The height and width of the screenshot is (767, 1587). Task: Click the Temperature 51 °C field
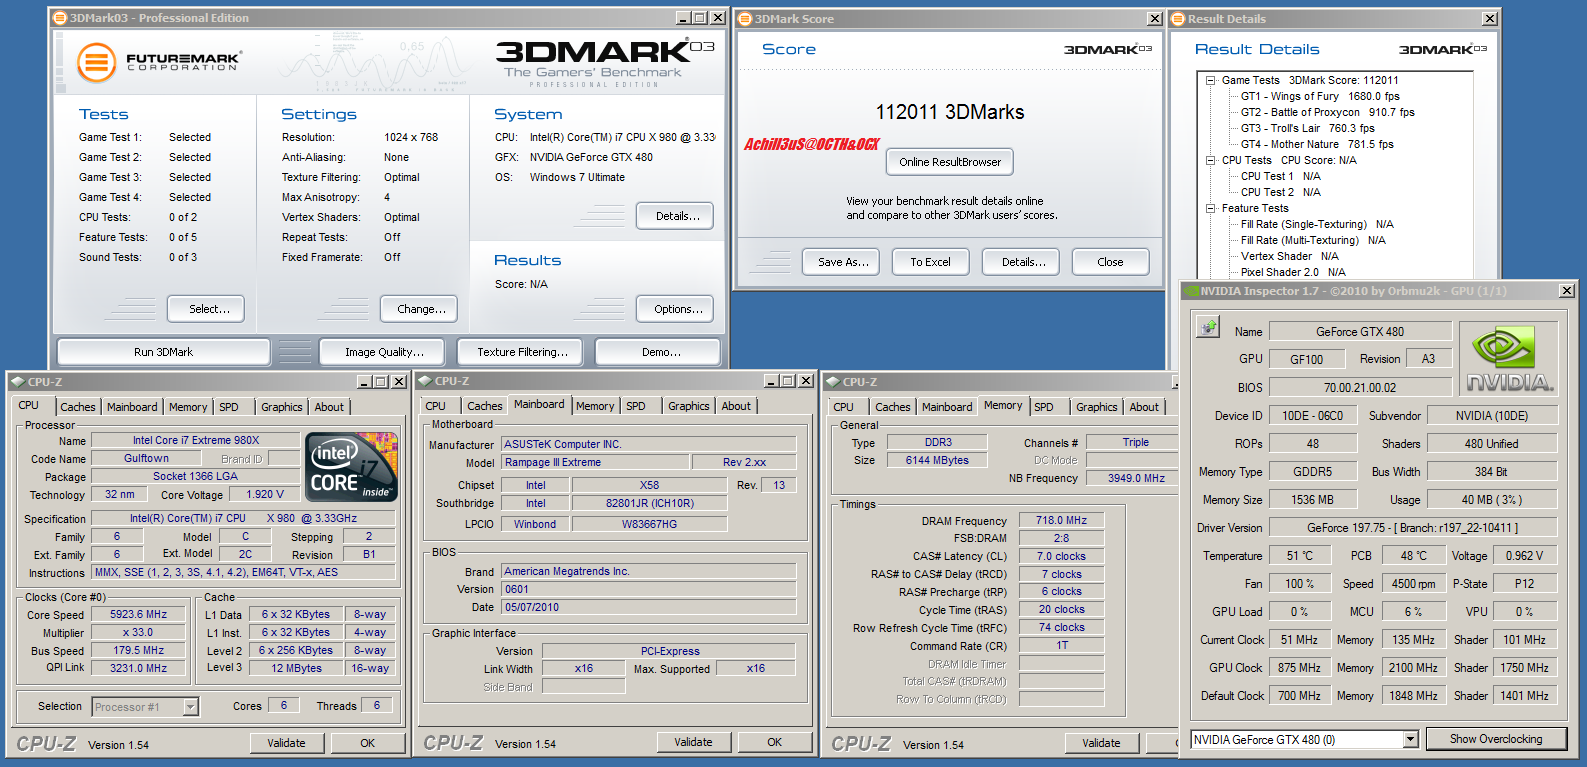click(x=1299, y=555)
